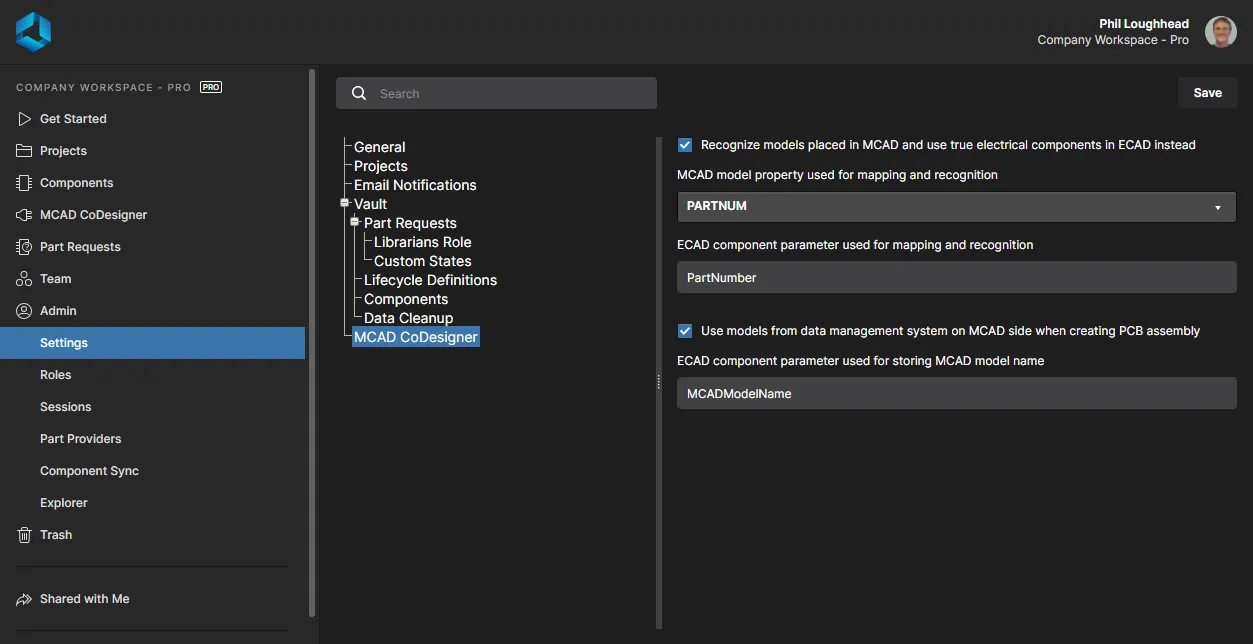Select Lifecycle Definitions in settings tree
This screenshot has height=644, width=1253.
[430, 280]
